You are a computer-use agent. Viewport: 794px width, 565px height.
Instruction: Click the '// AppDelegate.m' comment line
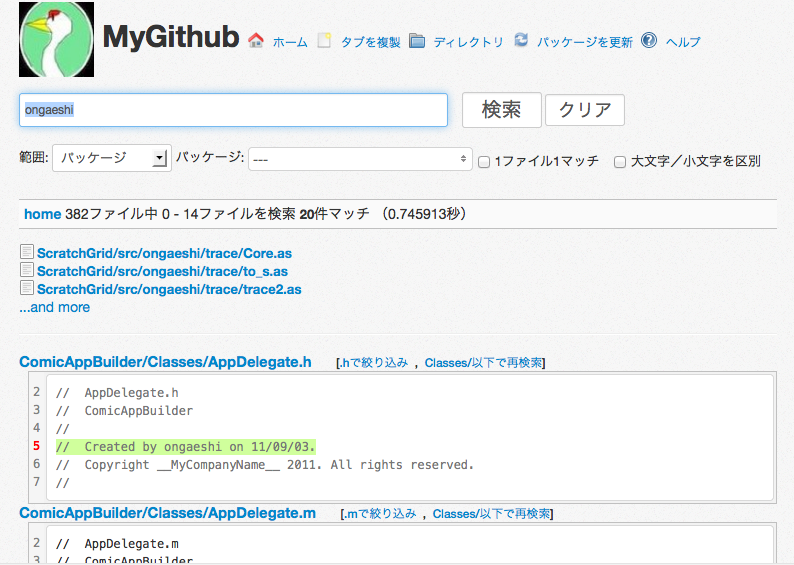117,544
